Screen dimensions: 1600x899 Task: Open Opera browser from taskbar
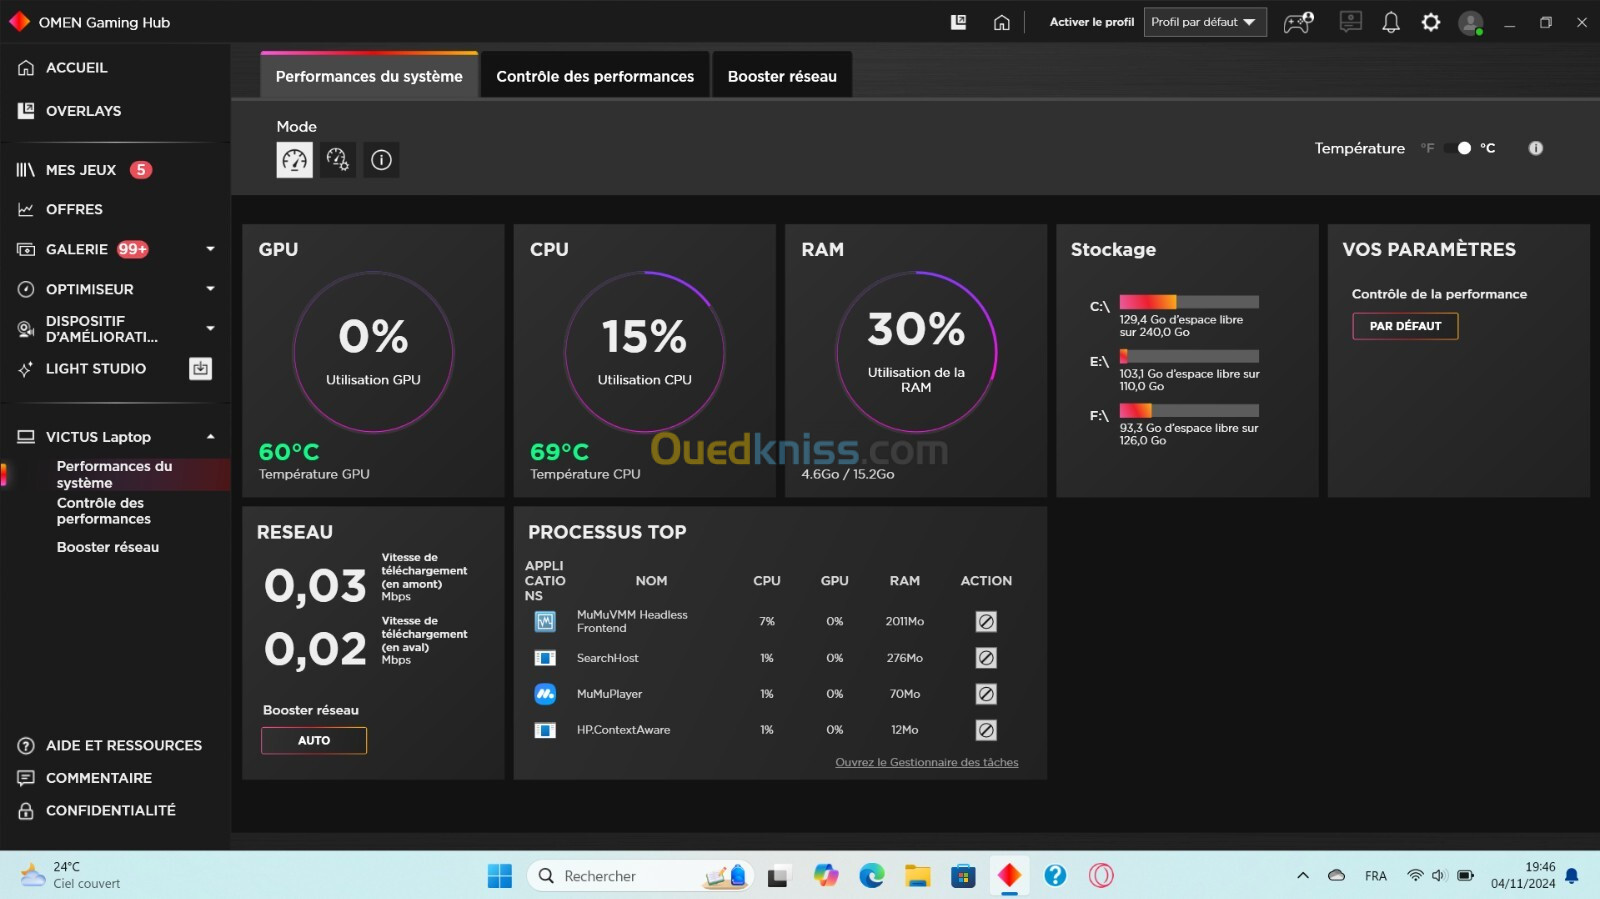tap(1101, 876)
